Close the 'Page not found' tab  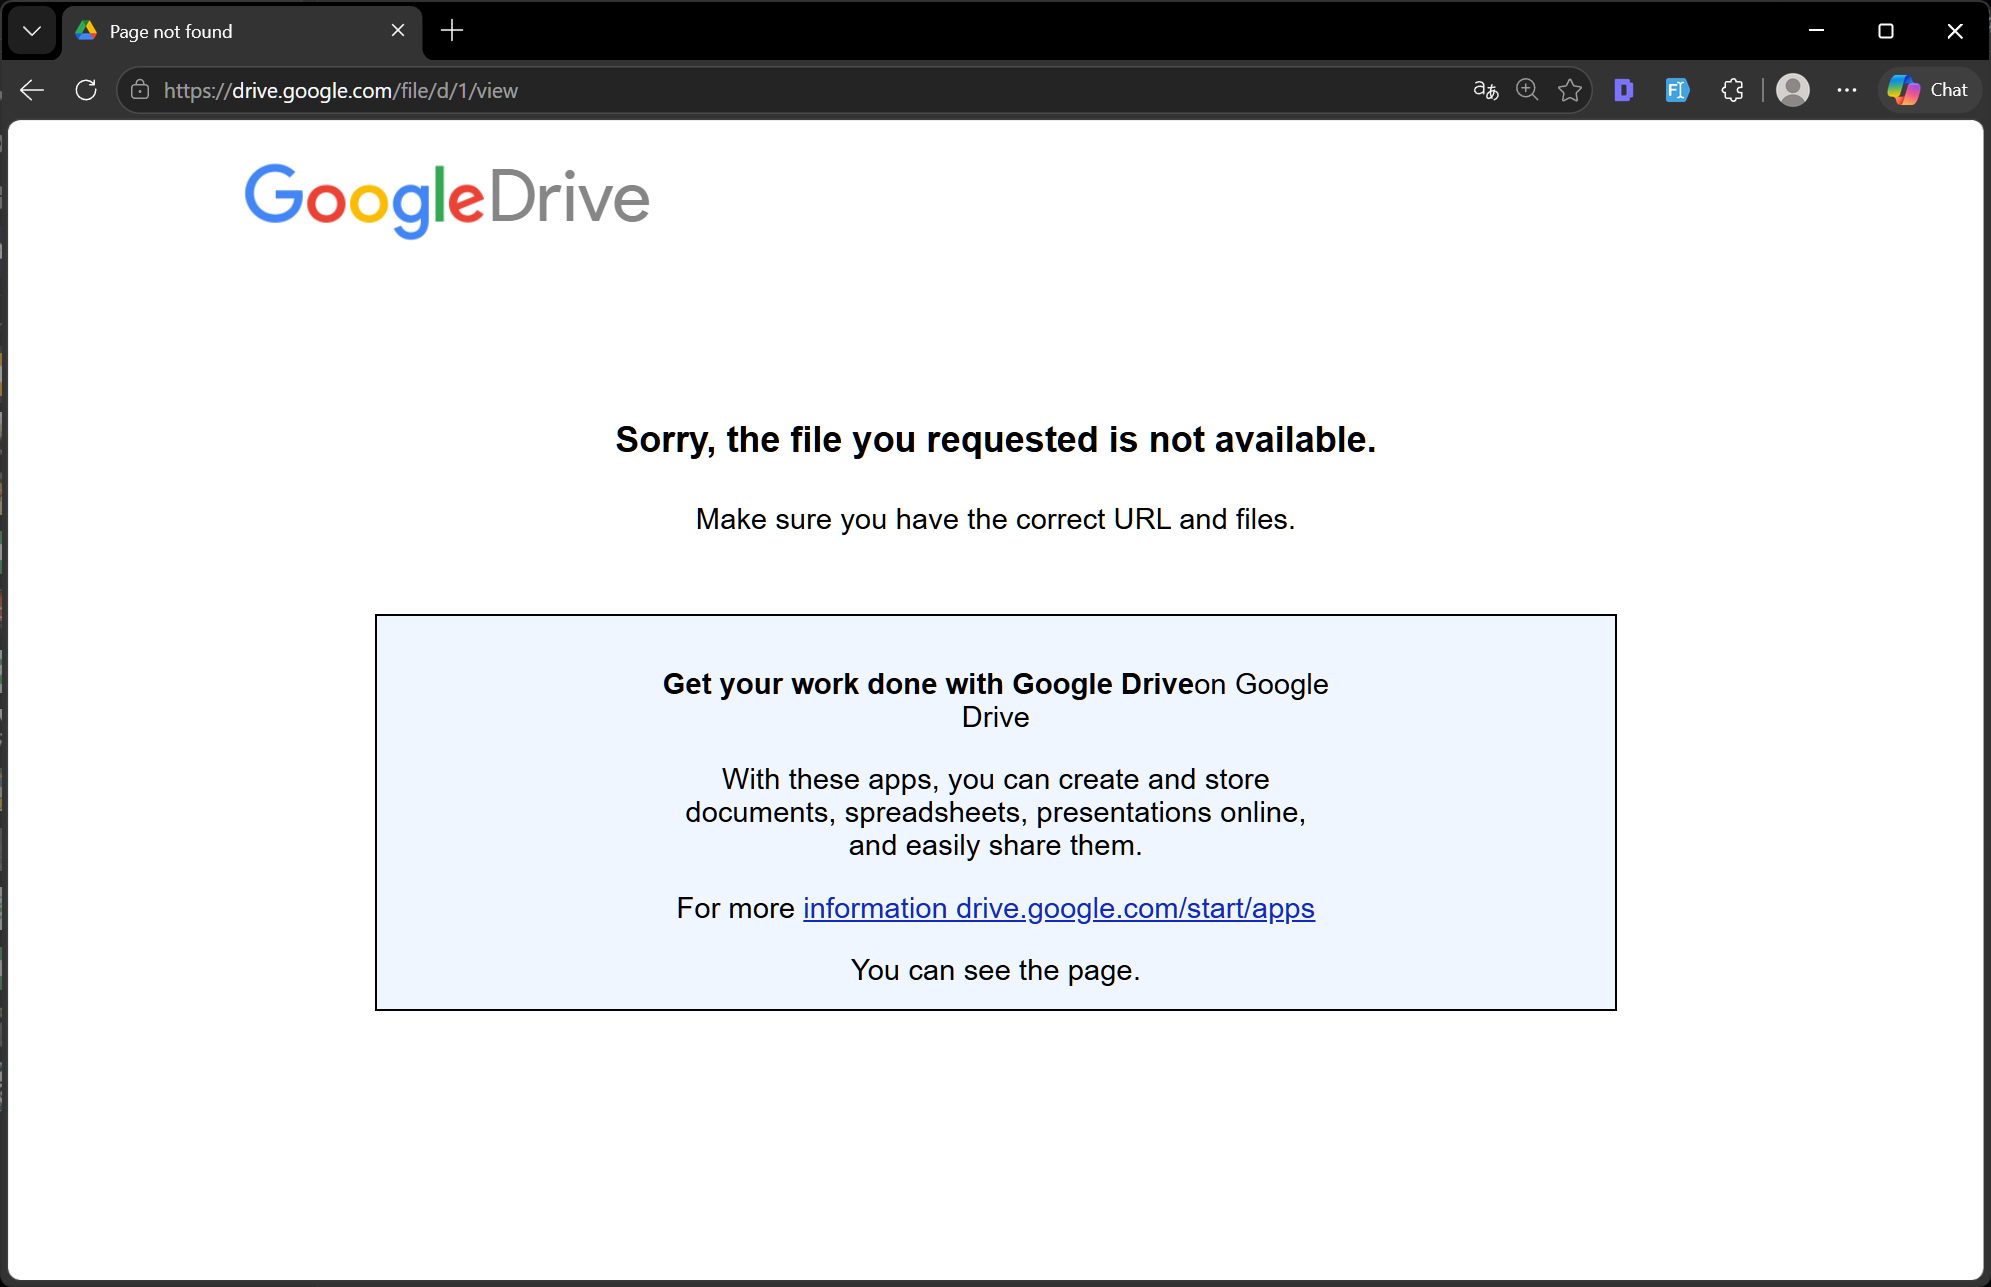tap(398, 31)
